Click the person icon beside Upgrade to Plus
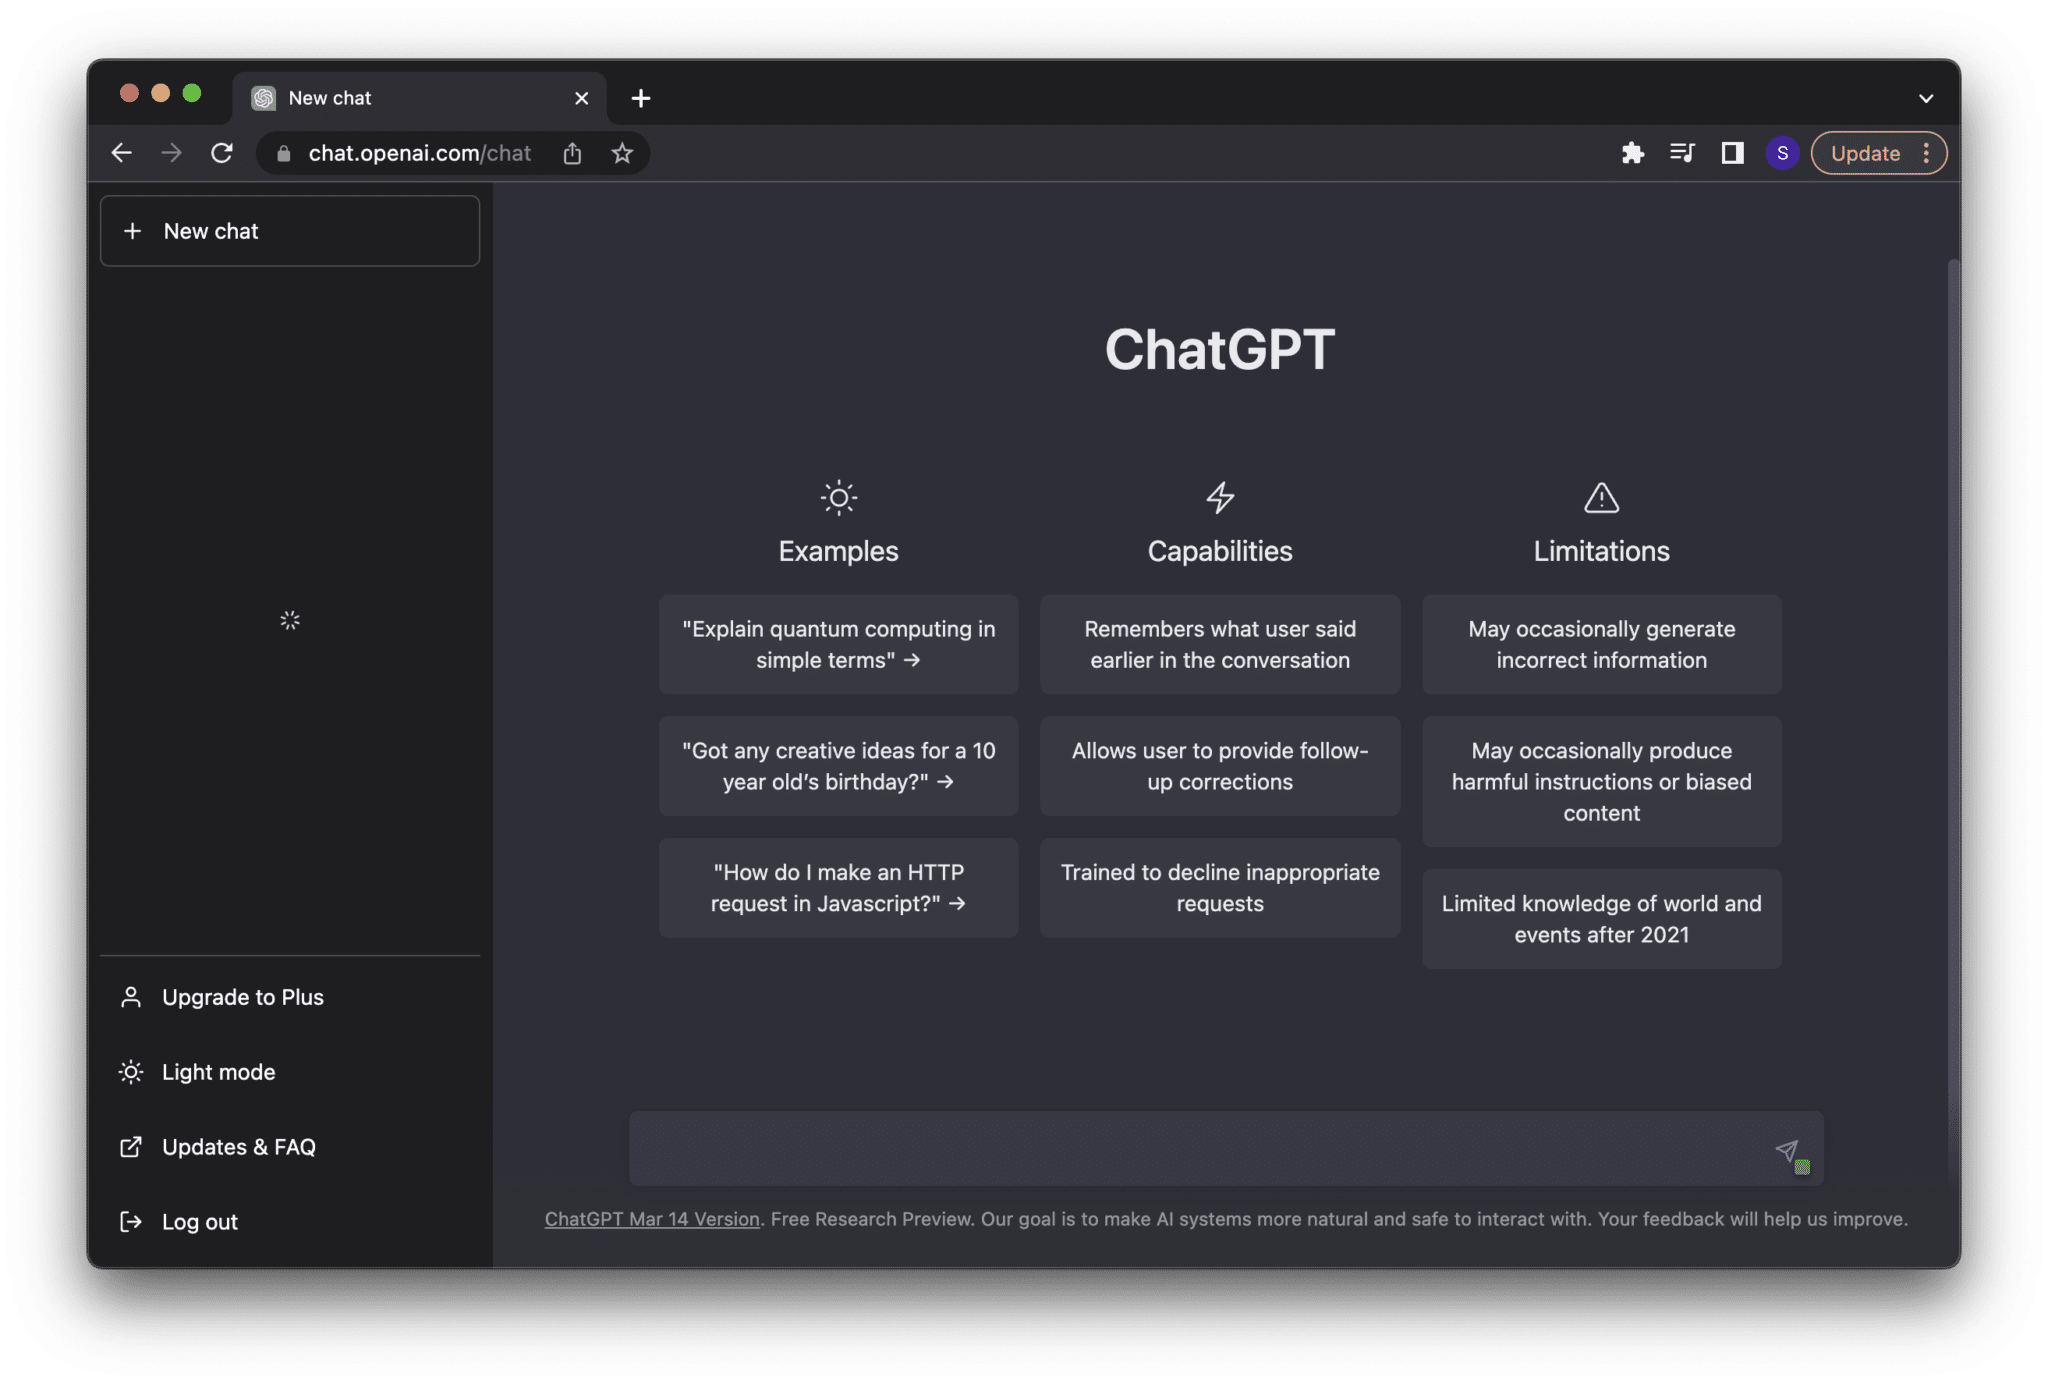This screenshot has width=2048, height=1384. point(131,997)
